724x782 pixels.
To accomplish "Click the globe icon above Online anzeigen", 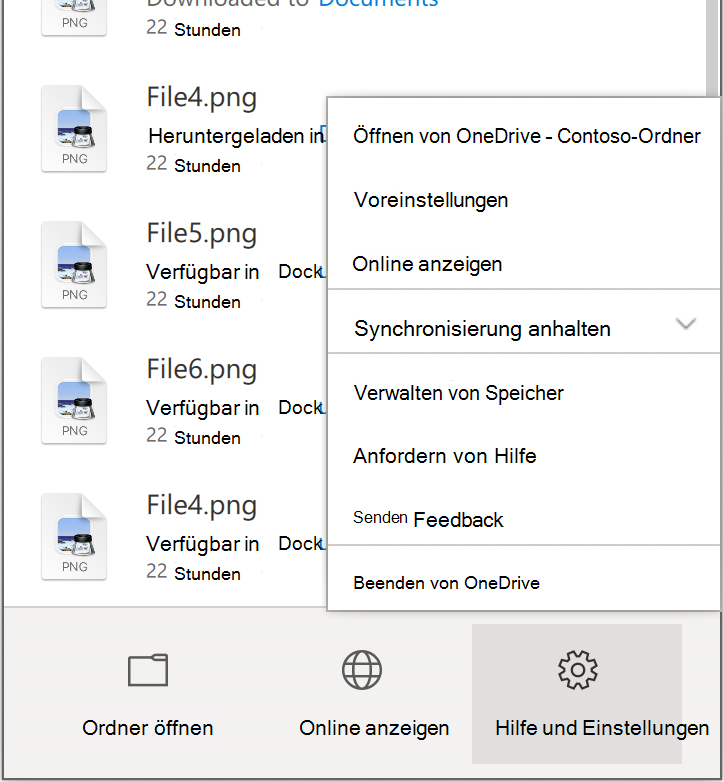I will [362, 670].
